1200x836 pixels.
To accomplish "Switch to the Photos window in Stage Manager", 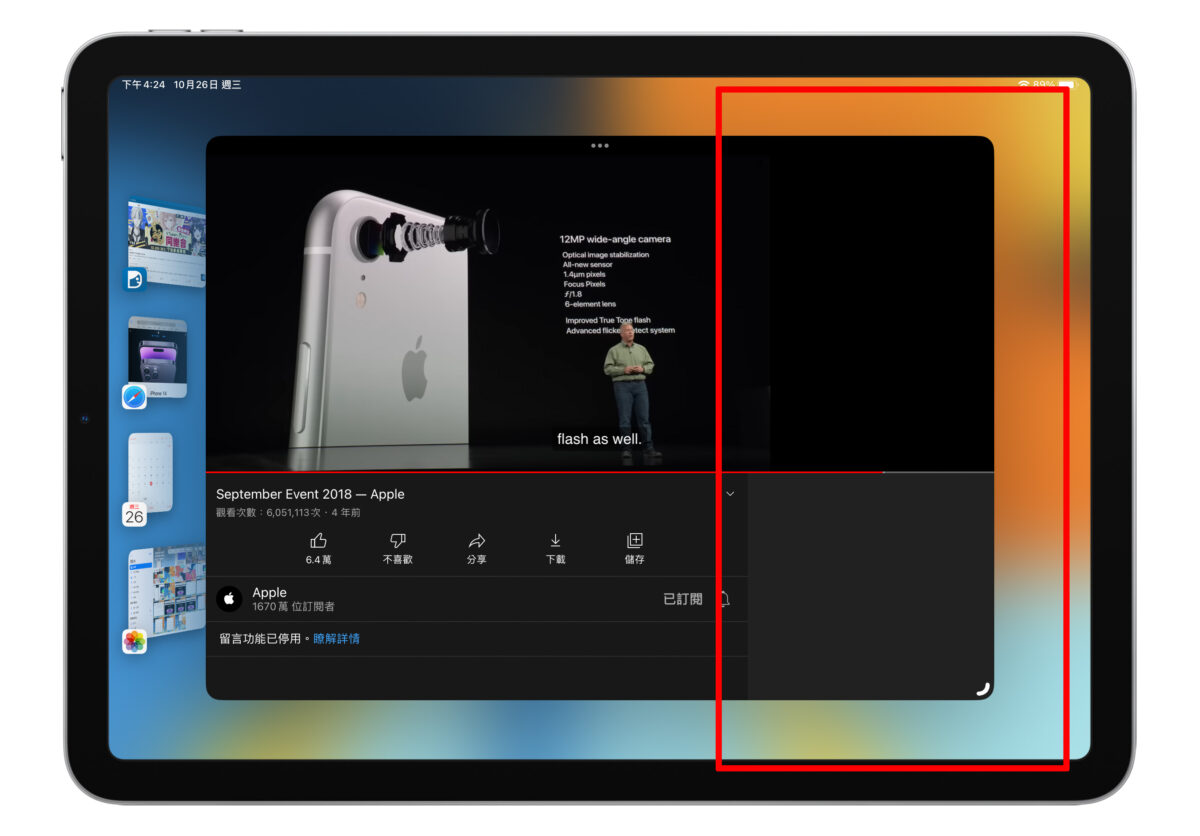I will [166, 592].
